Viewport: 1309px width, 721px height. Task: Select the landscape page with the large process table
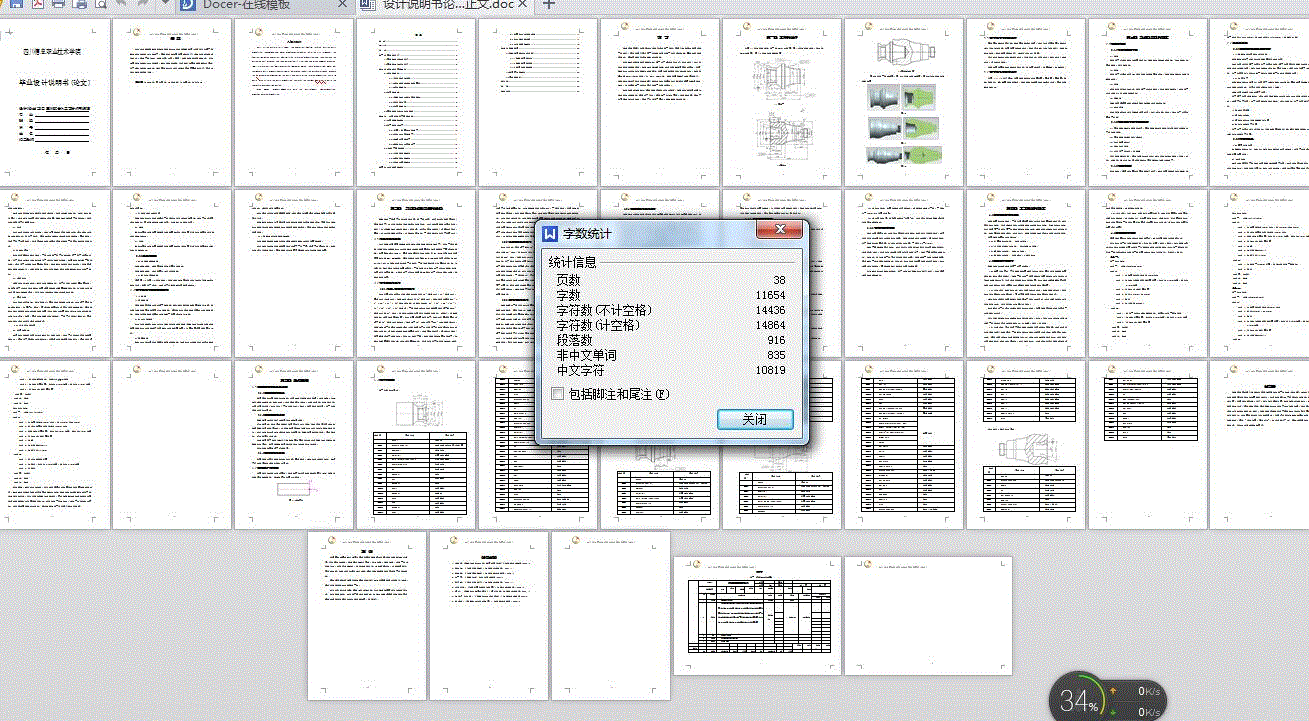point(757,616)
